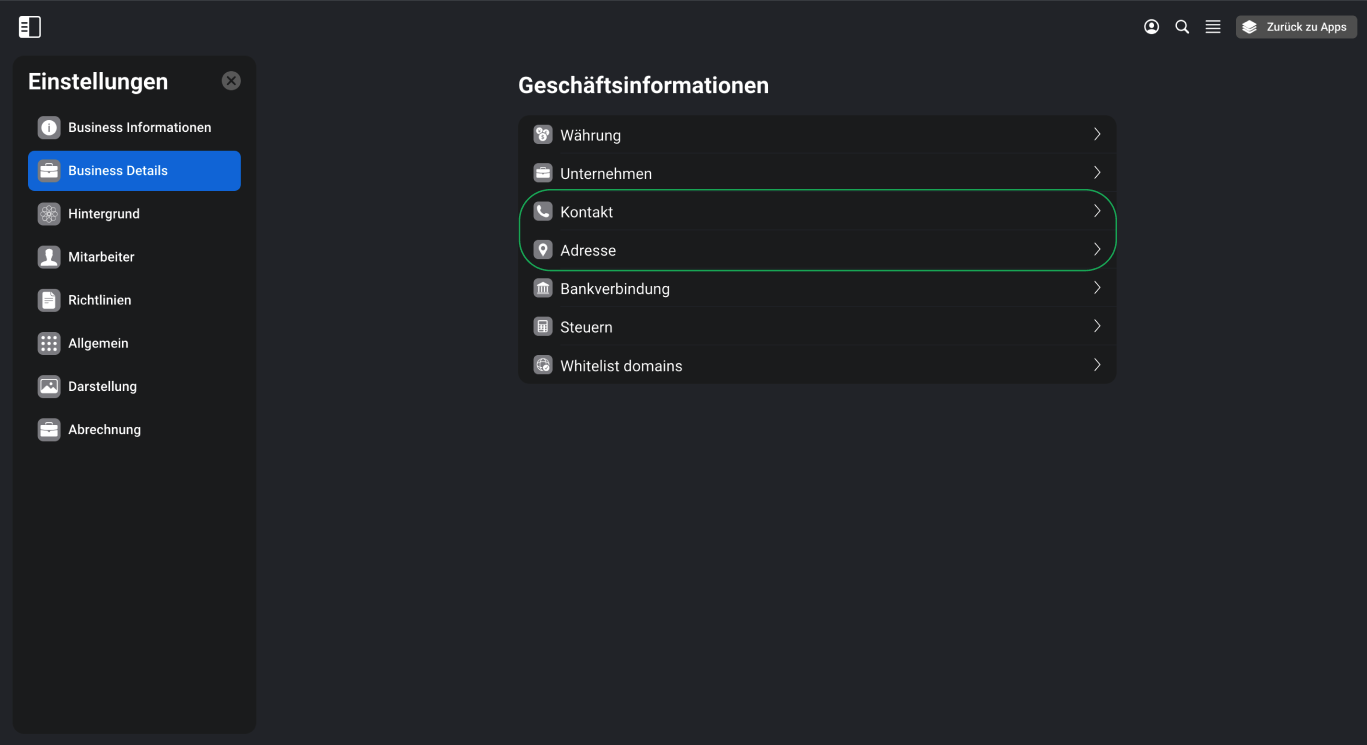Click the Bankverbindung bank icon
Screen dimensions: 1367x745
543,289
